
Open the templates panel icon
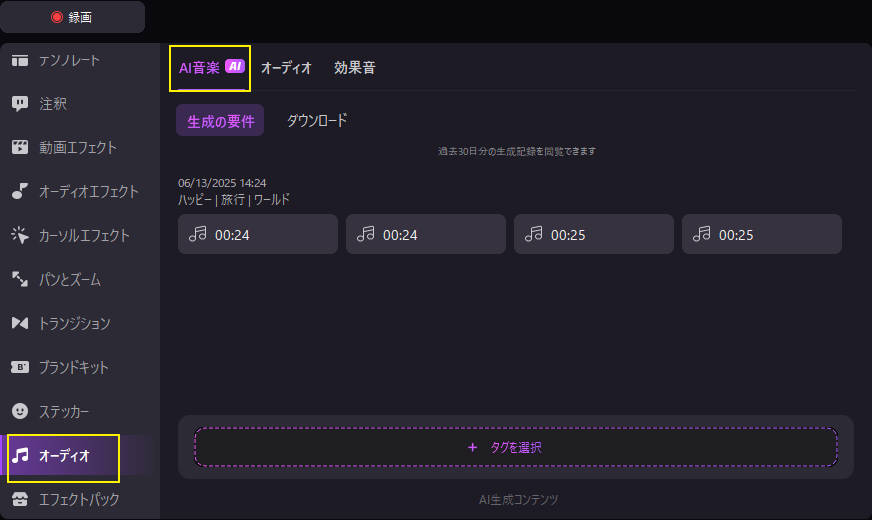click(x=20, y=60)
